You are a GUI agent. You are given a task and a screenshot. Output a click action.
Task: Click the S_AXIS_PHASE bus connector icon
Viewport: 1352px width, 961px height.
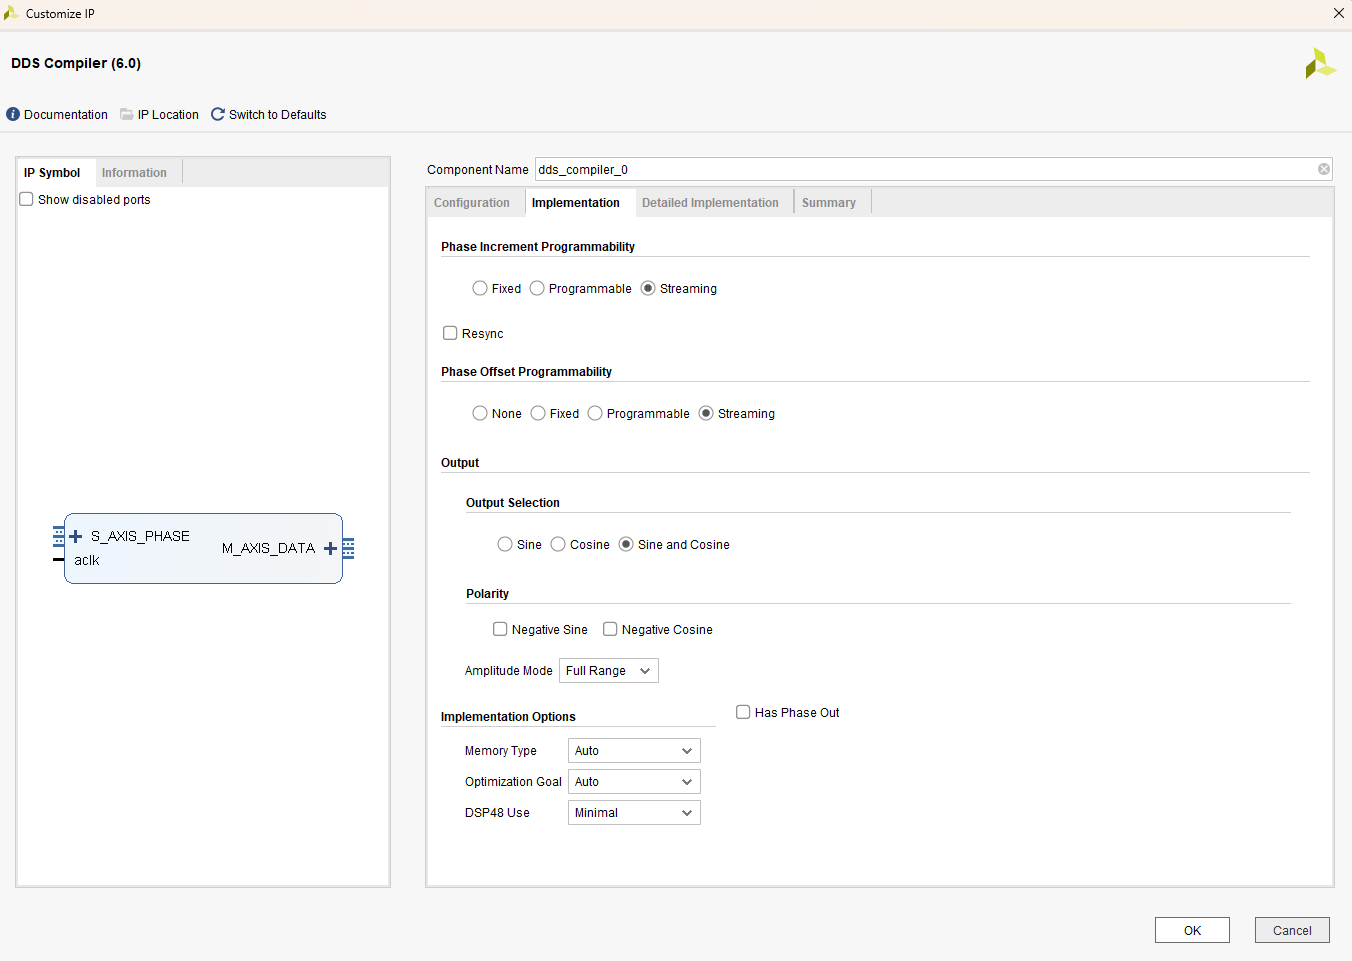(x=59, y=536)
